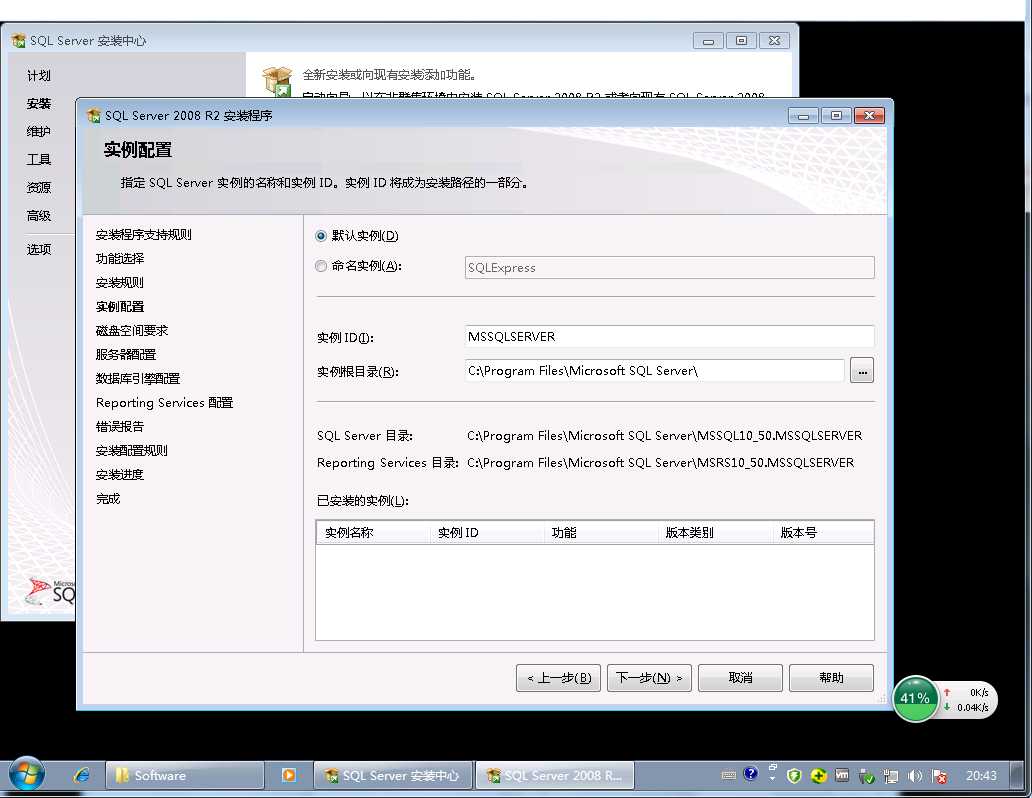Viewport: 1032px width, 798px height.
Task: Launch Internet Explorer from the taskbar
Action: click(82, 776)
